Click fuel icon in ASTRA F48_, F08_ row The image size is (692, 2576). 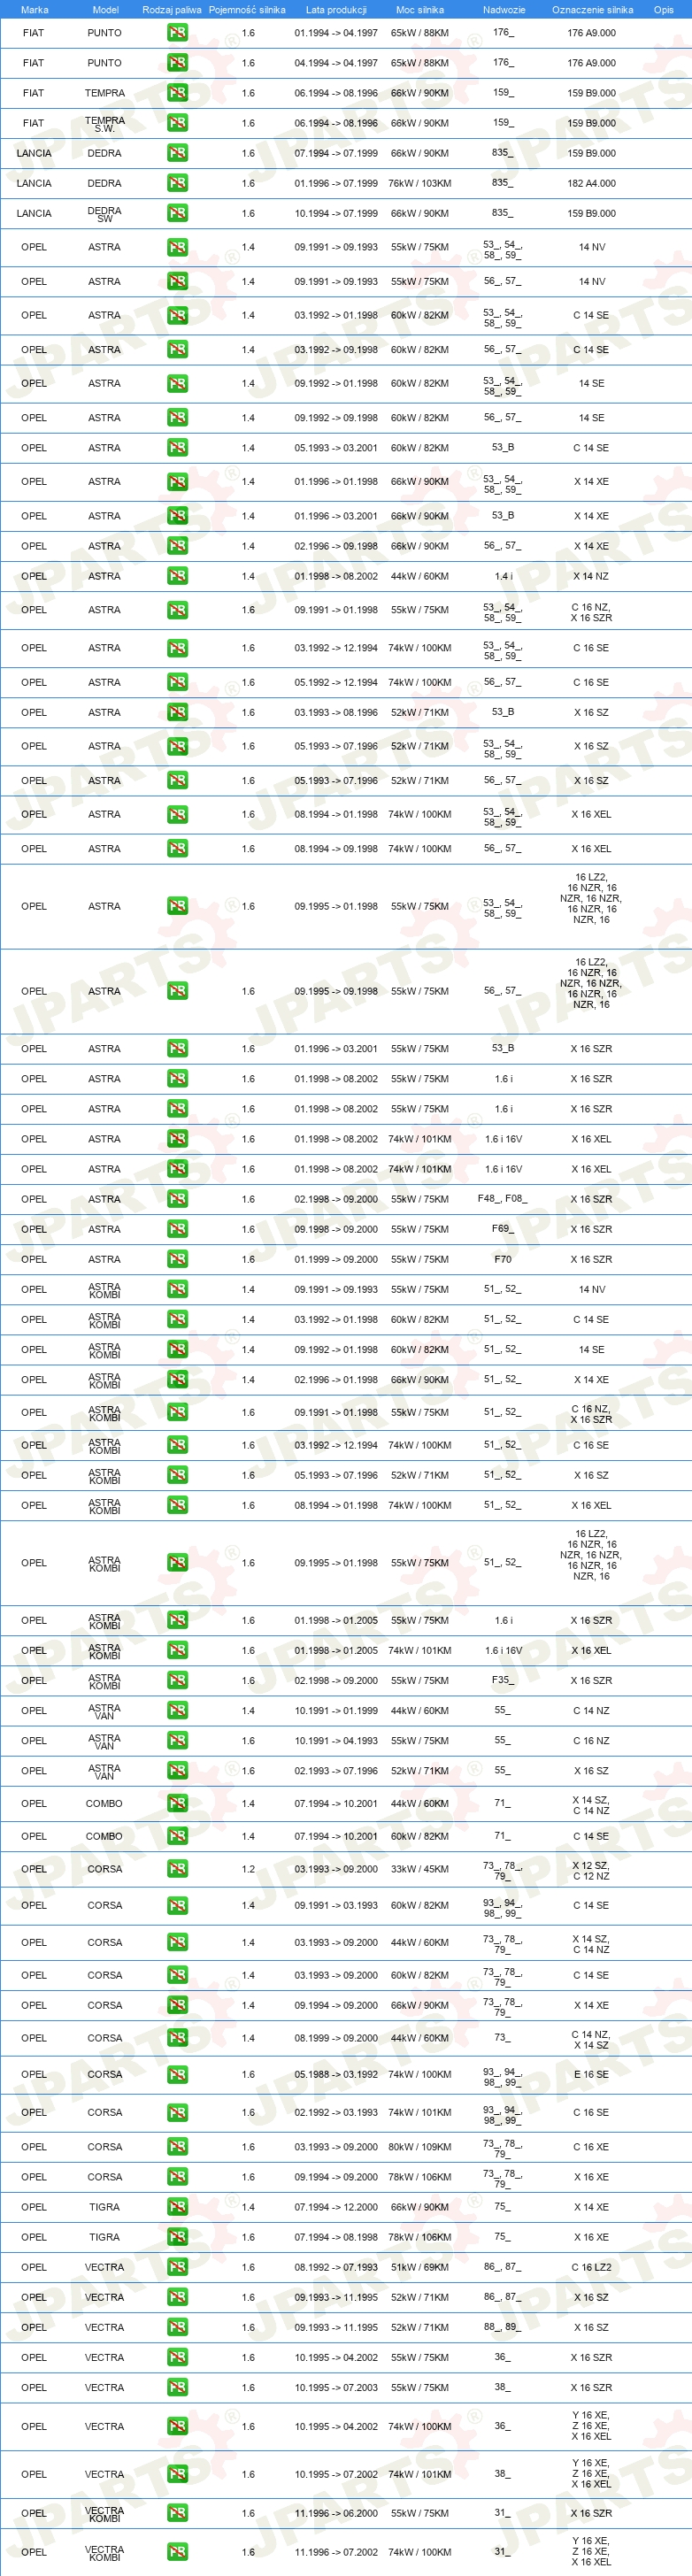click(177, 1199)
